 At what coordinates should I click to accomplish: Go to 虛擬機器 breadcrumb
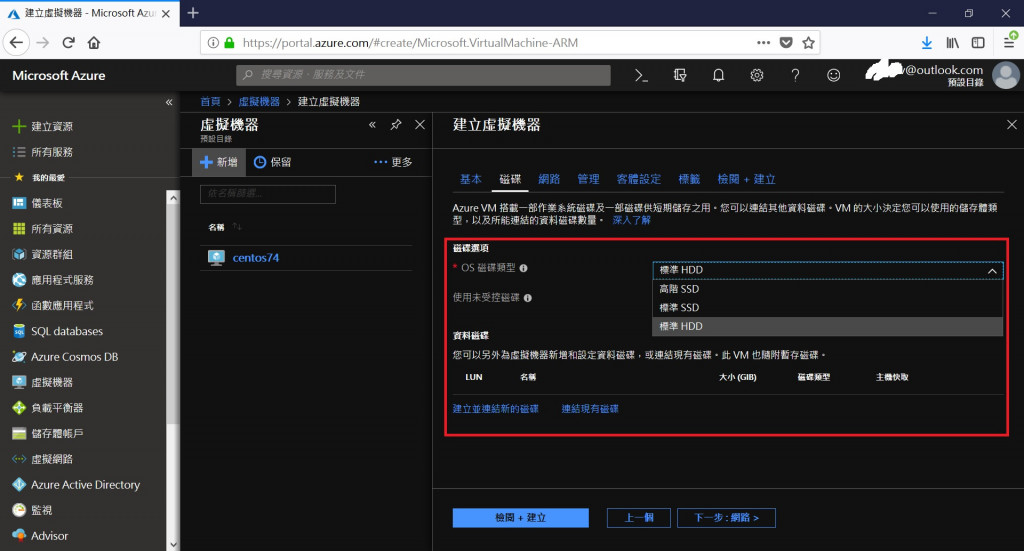tap(259, 102)
